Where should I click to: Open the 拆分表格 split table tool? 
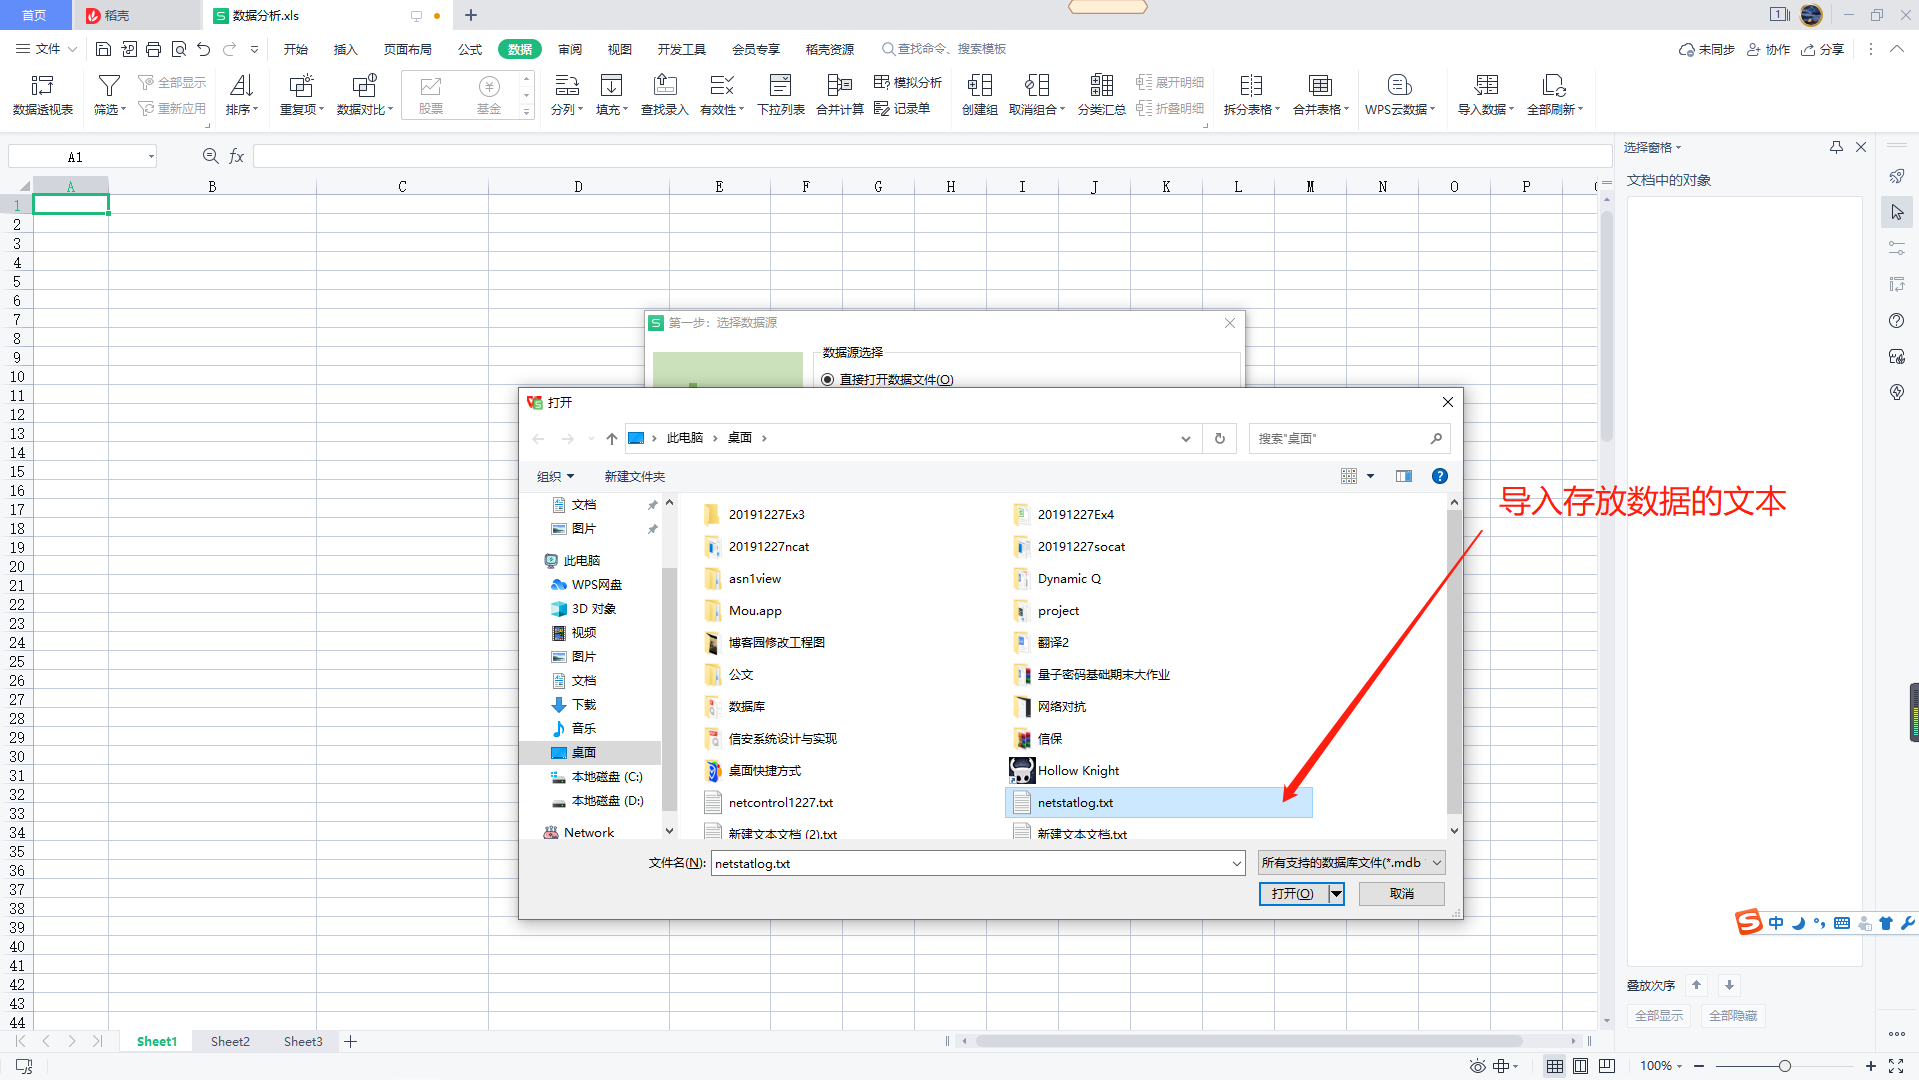(x=1251, y=95)
